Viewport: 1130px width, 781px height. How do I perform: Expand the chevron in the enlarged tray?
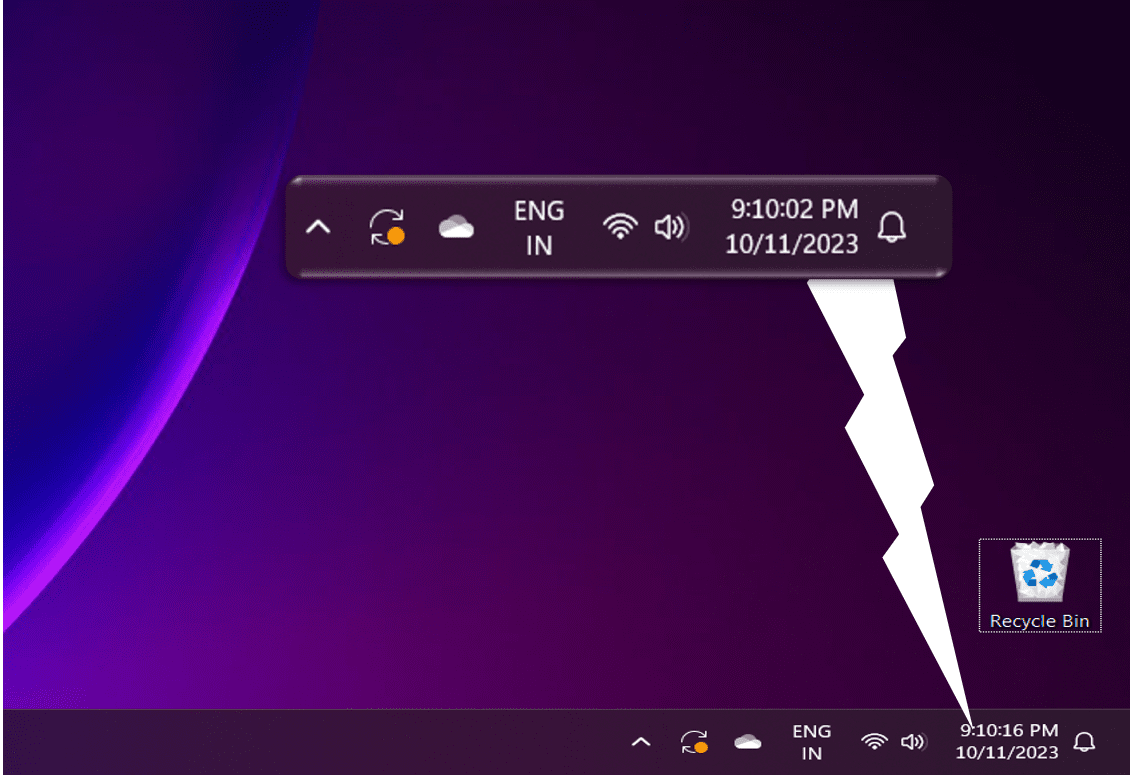318,227
